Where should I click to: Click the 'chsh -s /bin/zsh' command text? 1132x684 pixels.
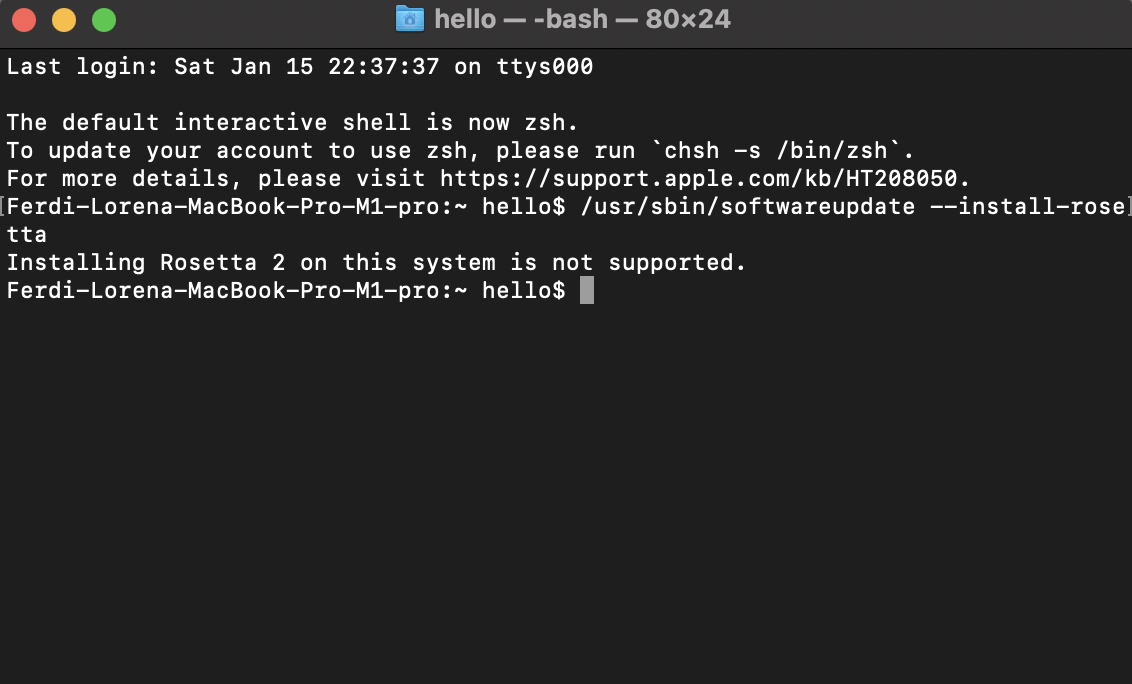tap(775, 150)
